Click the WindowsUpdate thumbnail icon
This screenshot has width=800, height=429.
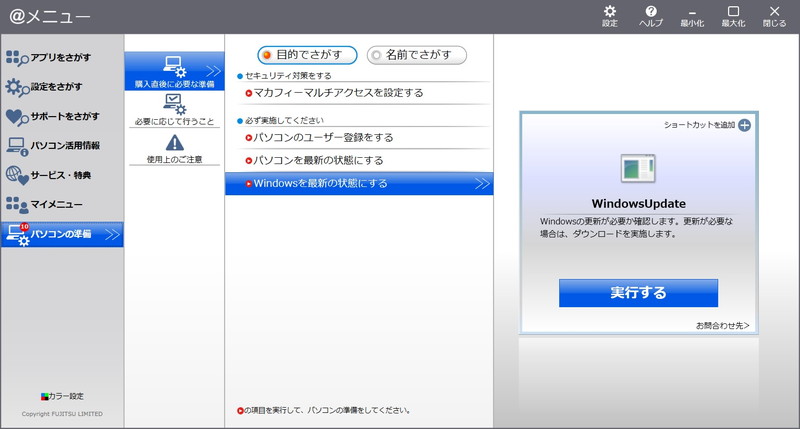pos(638,168)
